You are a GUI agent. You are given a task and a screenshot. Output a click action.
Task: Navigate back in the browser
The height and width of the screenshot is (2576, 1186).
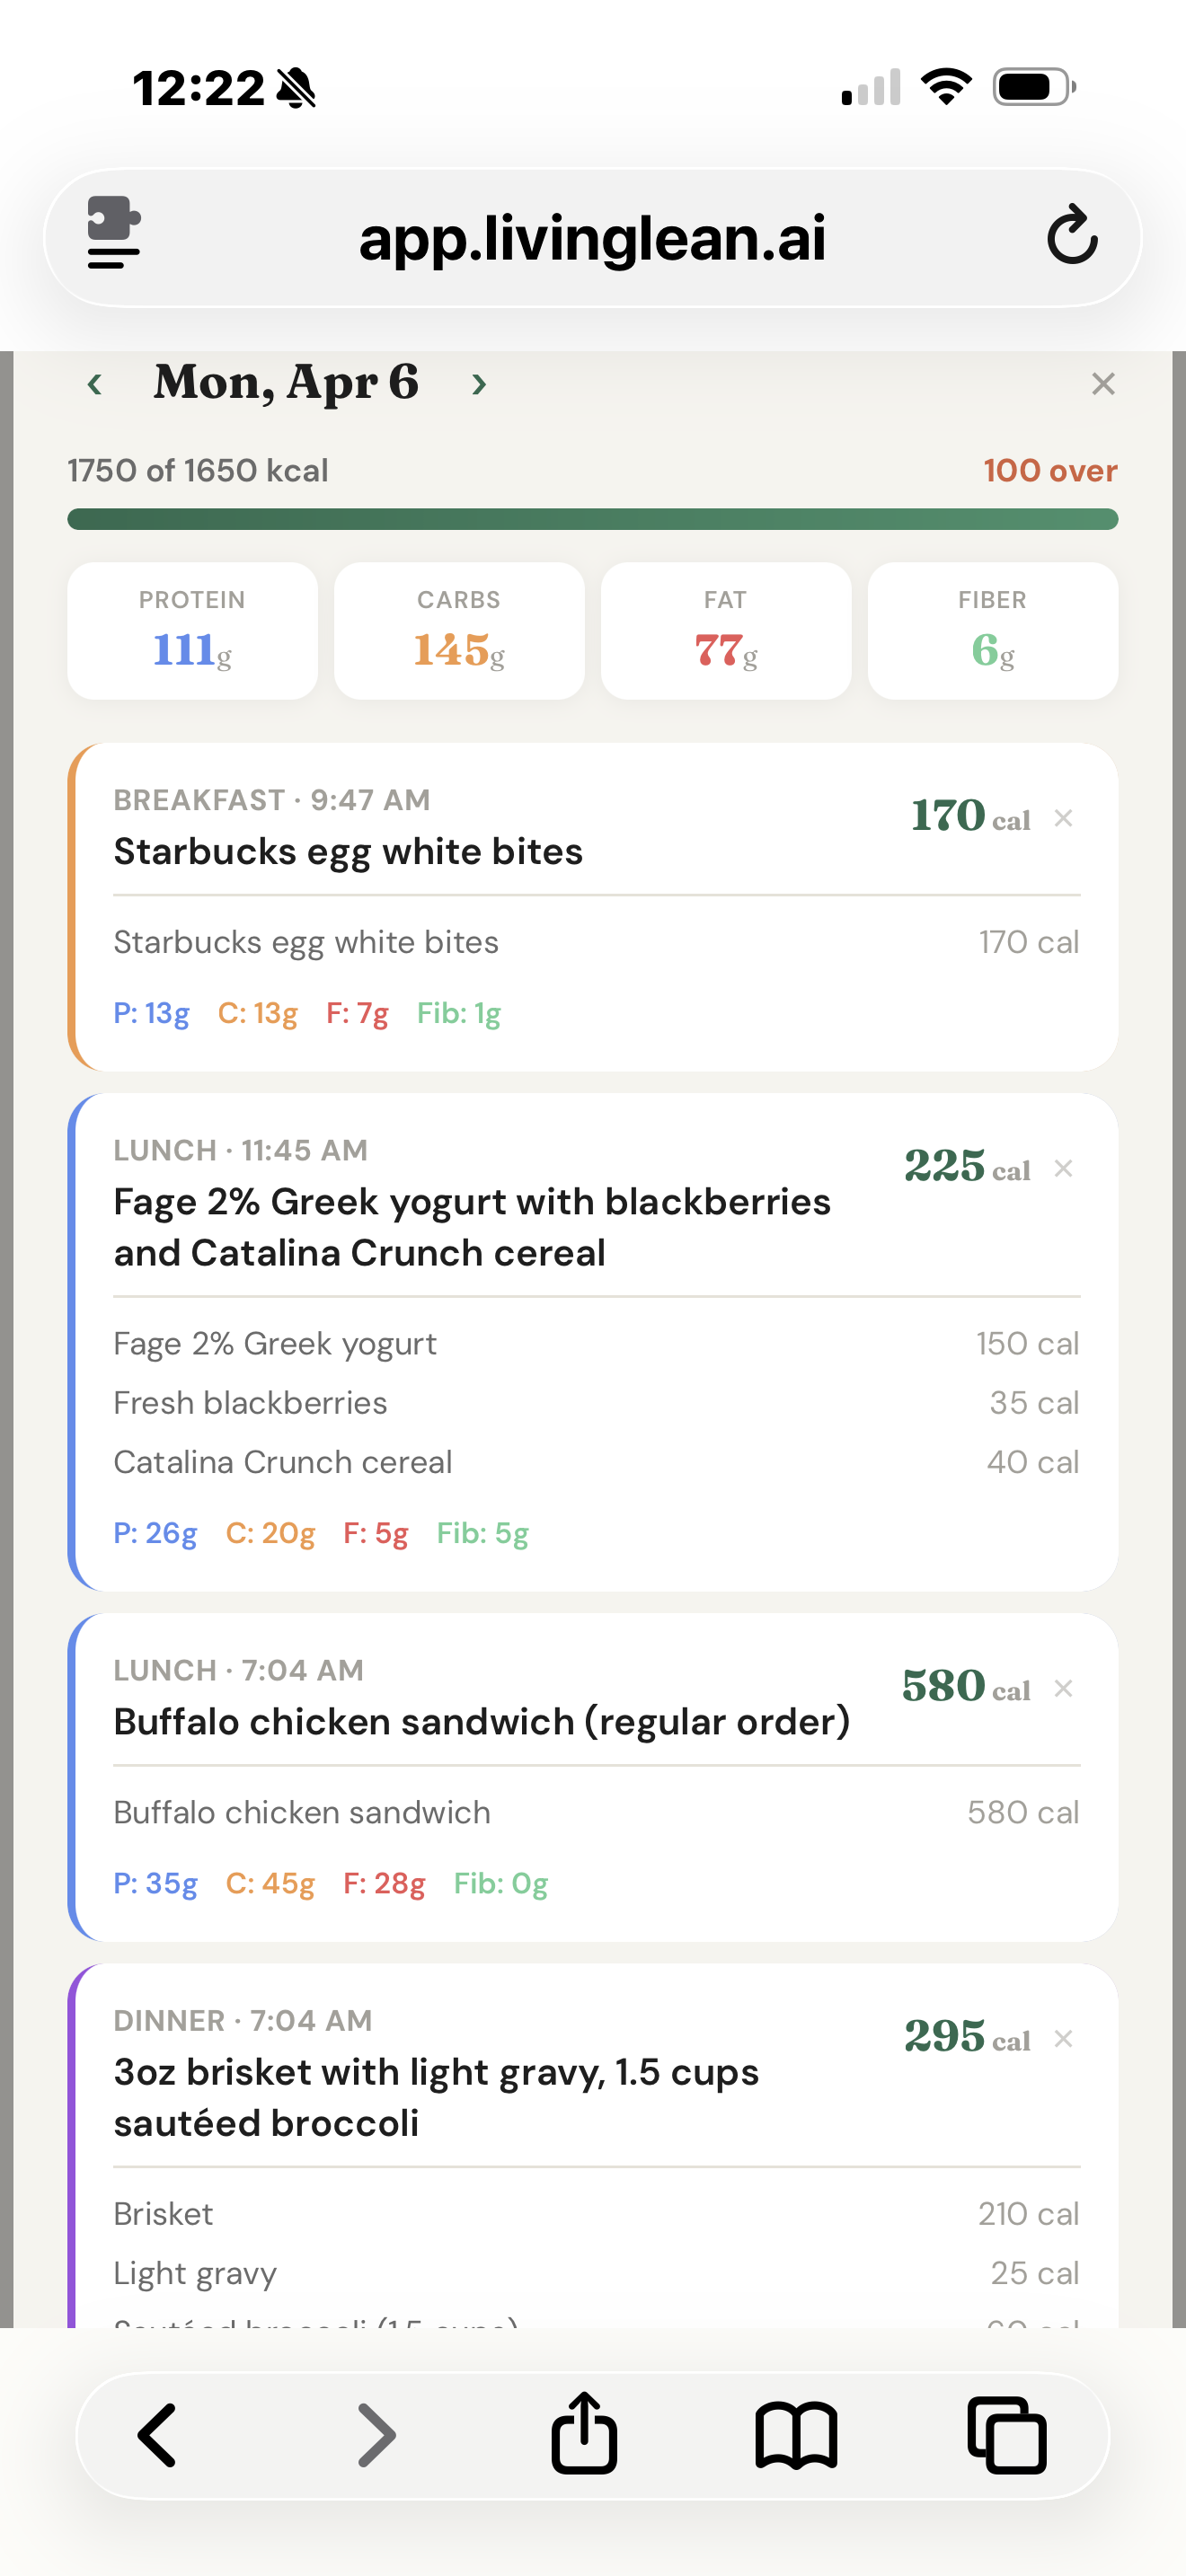click(159, 2437)
